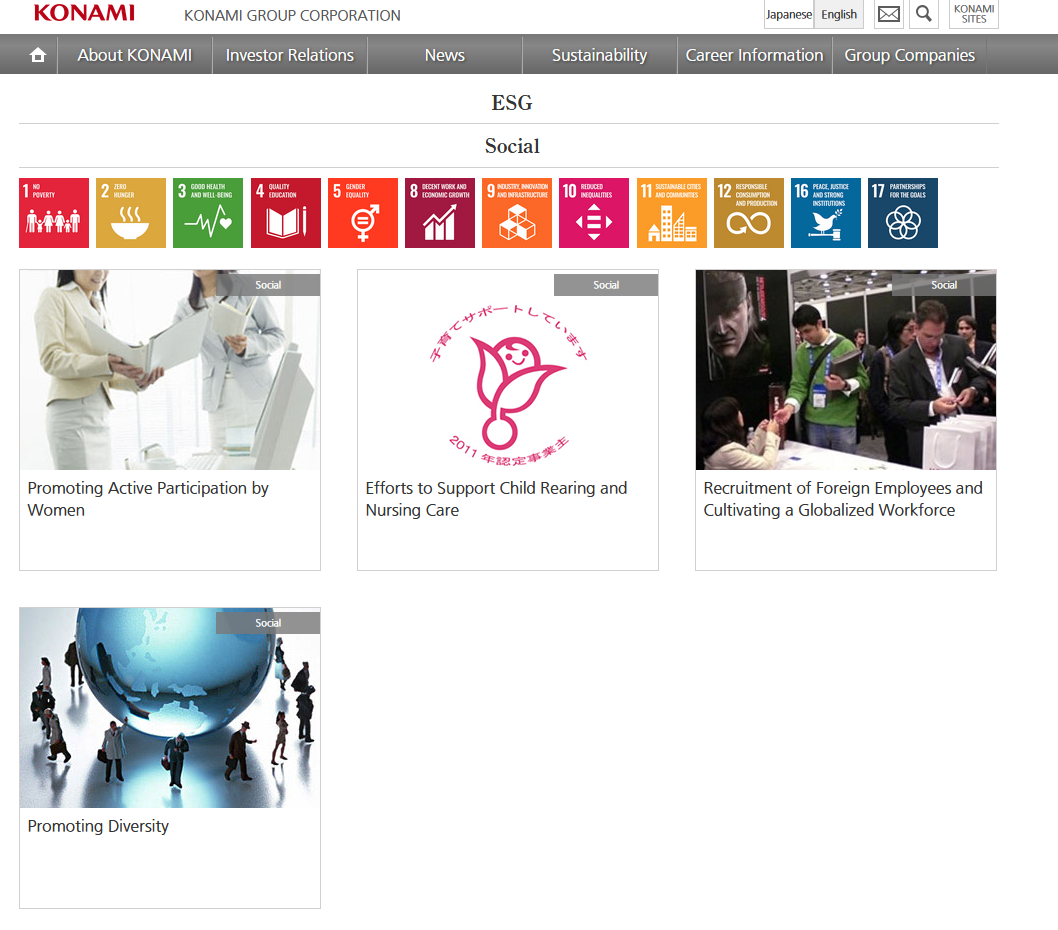1058x930 pixels.
Task: Click Social tag on Child Rearing card
Action: 606,285
